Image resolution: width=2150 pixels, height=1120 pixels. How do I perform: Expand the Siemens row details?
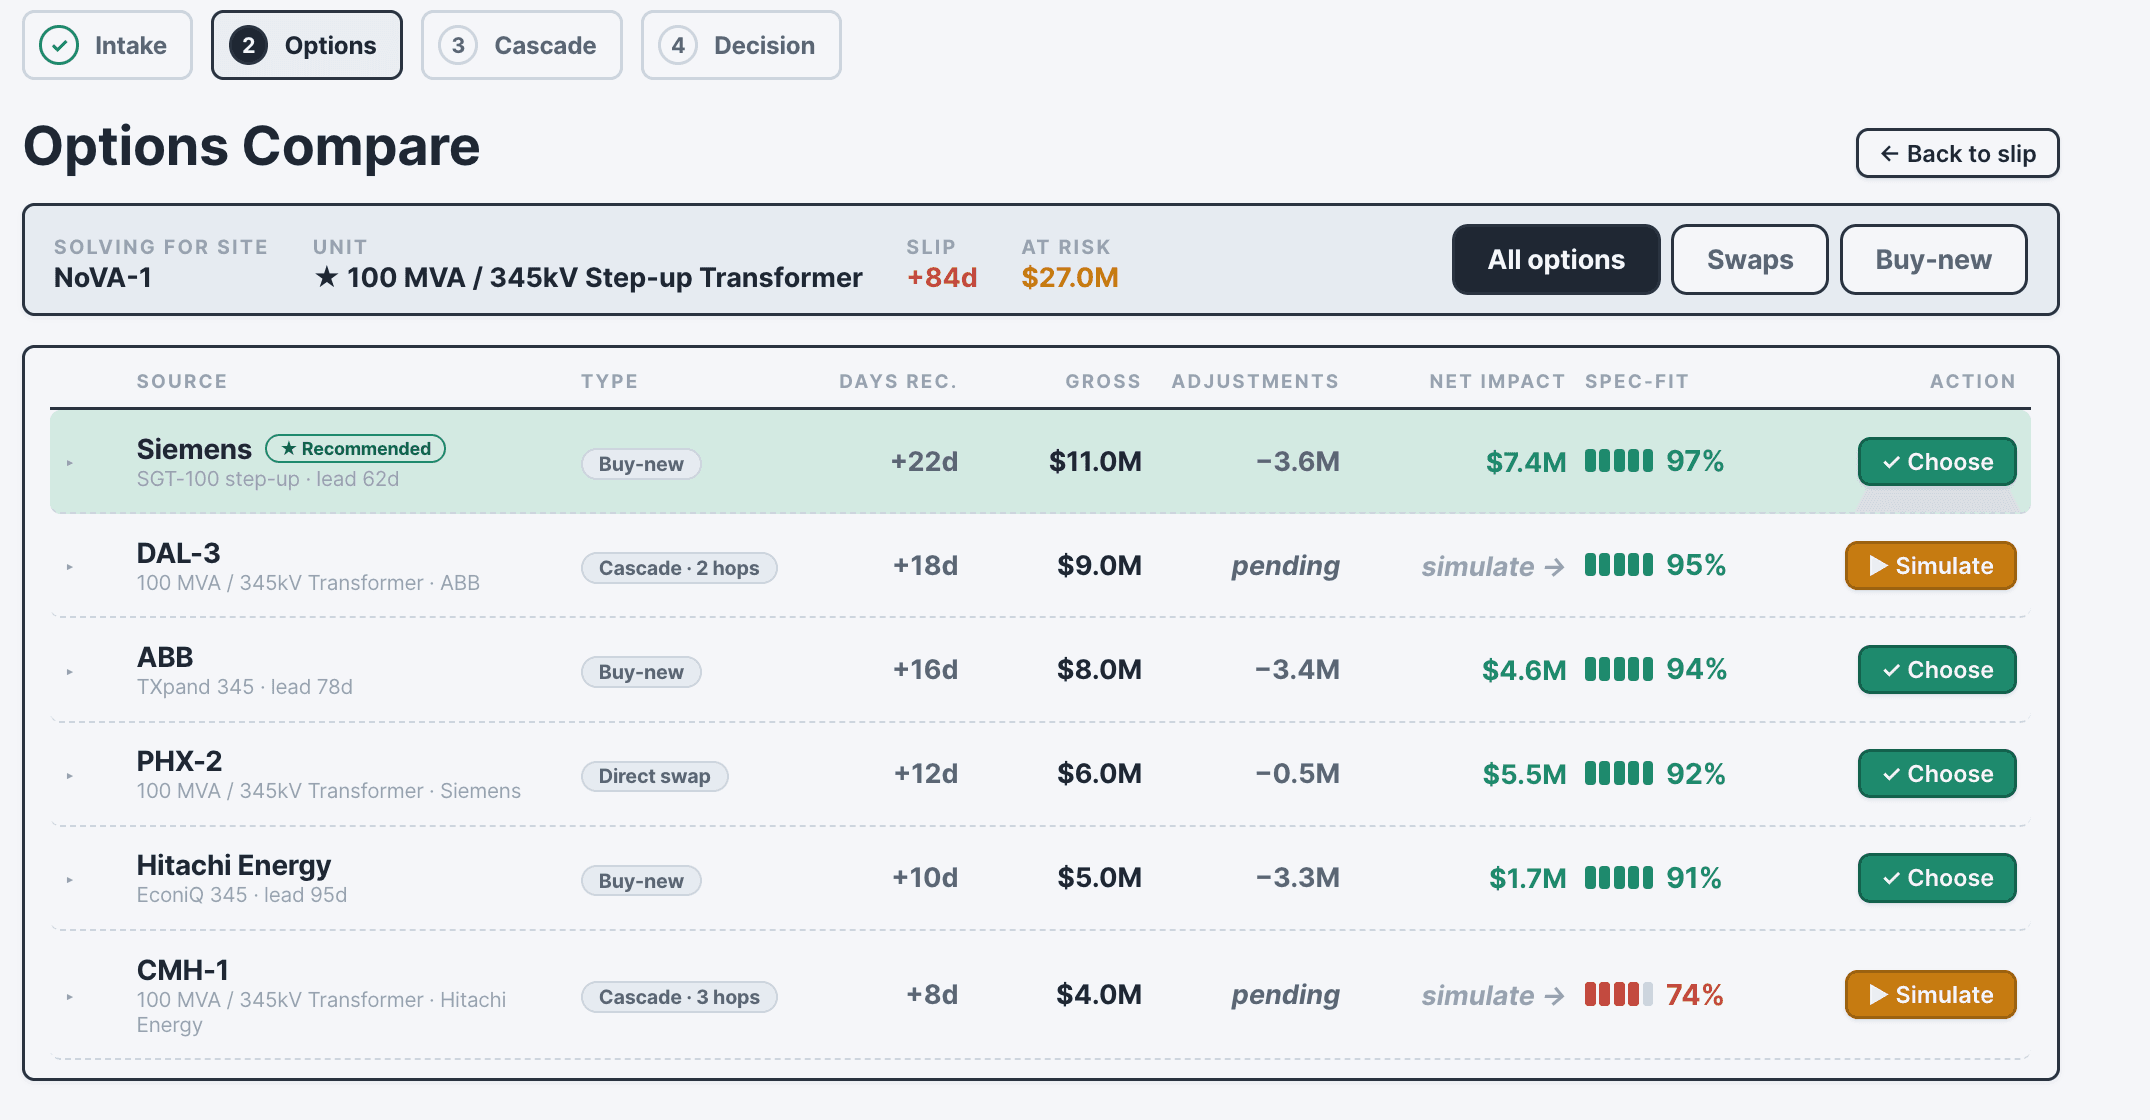click(x=70, y=463)
